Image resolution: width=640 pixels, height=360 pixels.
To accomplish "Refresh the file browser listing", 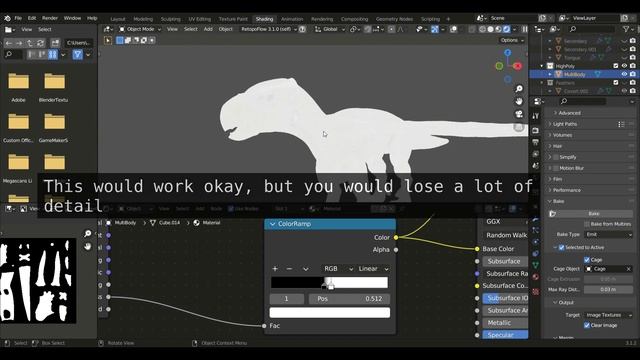I will tap(40, 43).
